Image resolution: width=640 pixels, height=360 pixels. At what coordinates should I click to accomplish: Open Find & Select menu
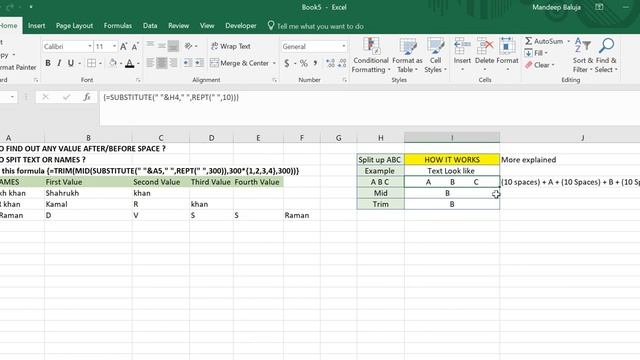tap(606, 55)
